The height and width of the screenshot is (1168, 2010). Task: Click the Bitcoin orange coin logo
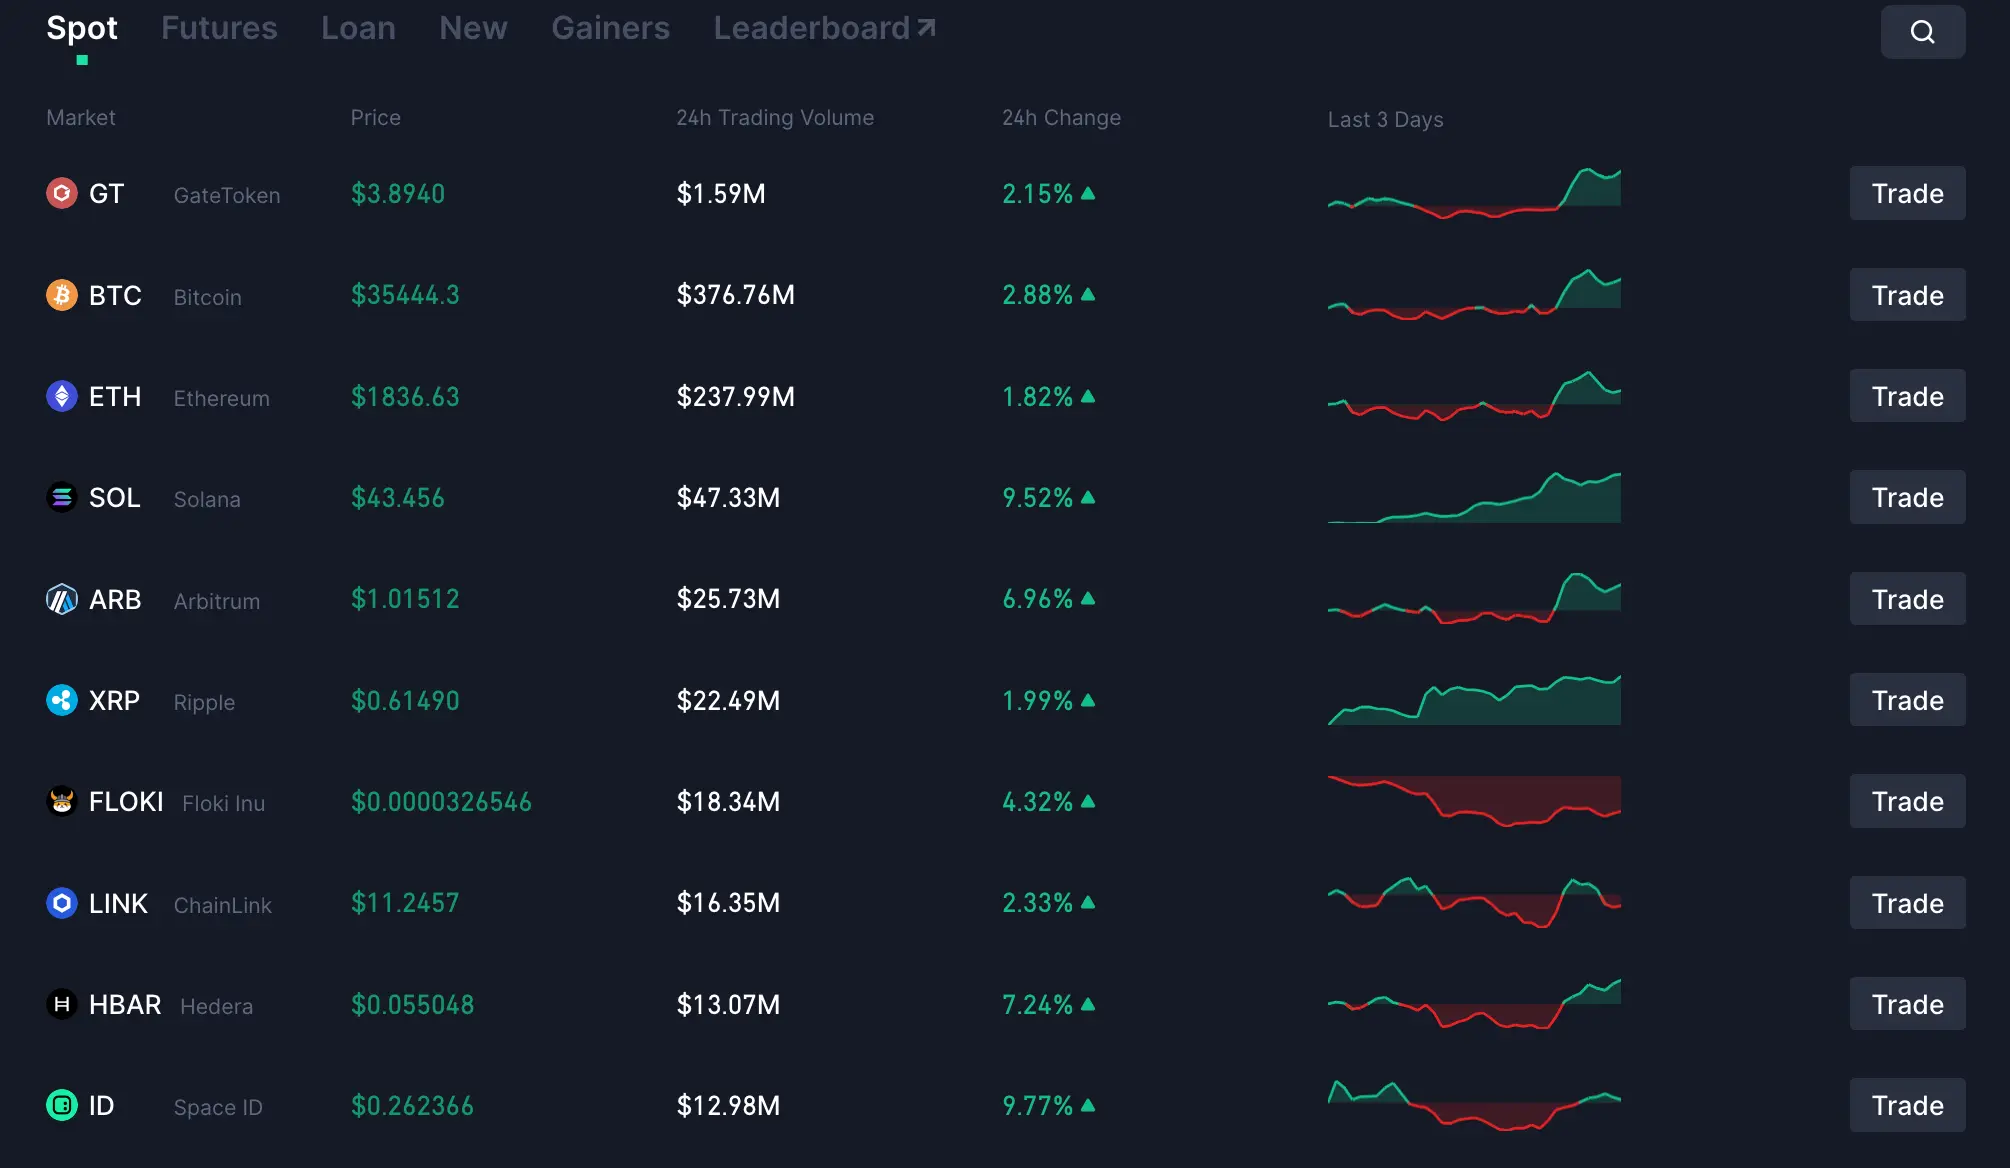[x=62, y=295]
